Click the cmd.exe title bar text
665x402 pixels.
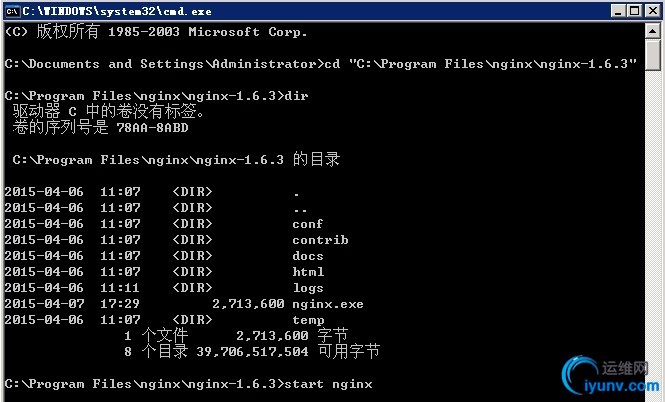tap(117, 11)
